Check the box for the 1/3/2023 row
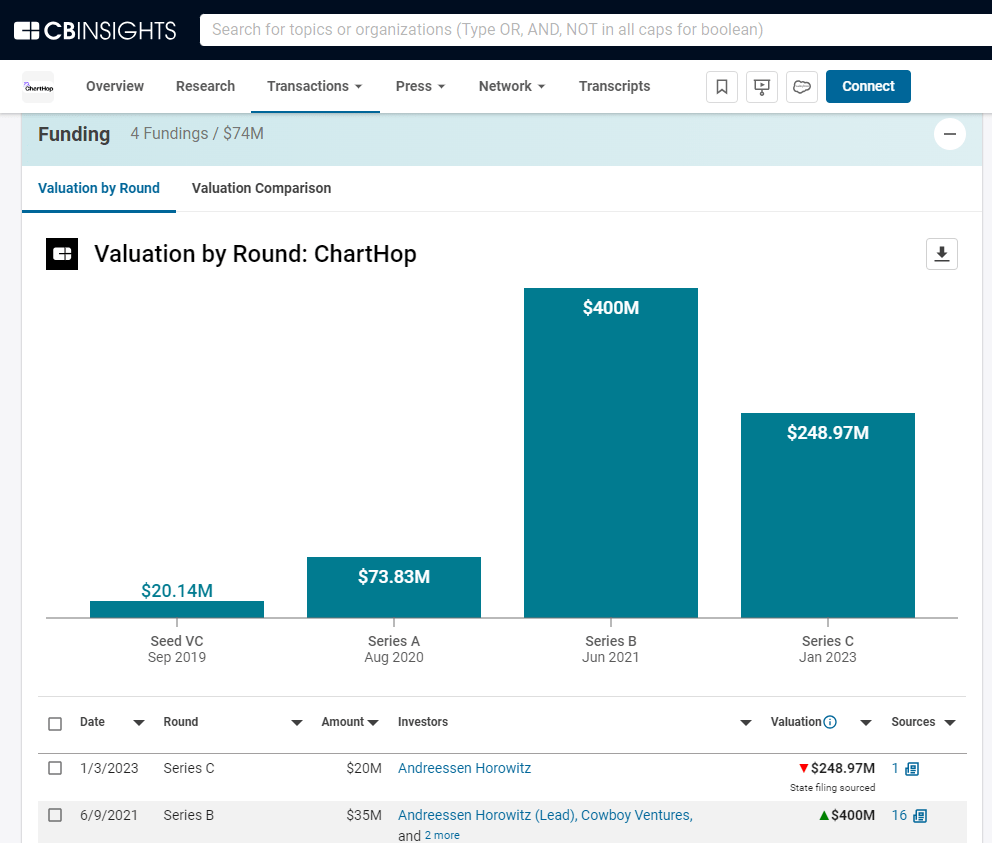The height and width of the screenshot is (843, 992). tap(55, 768)
